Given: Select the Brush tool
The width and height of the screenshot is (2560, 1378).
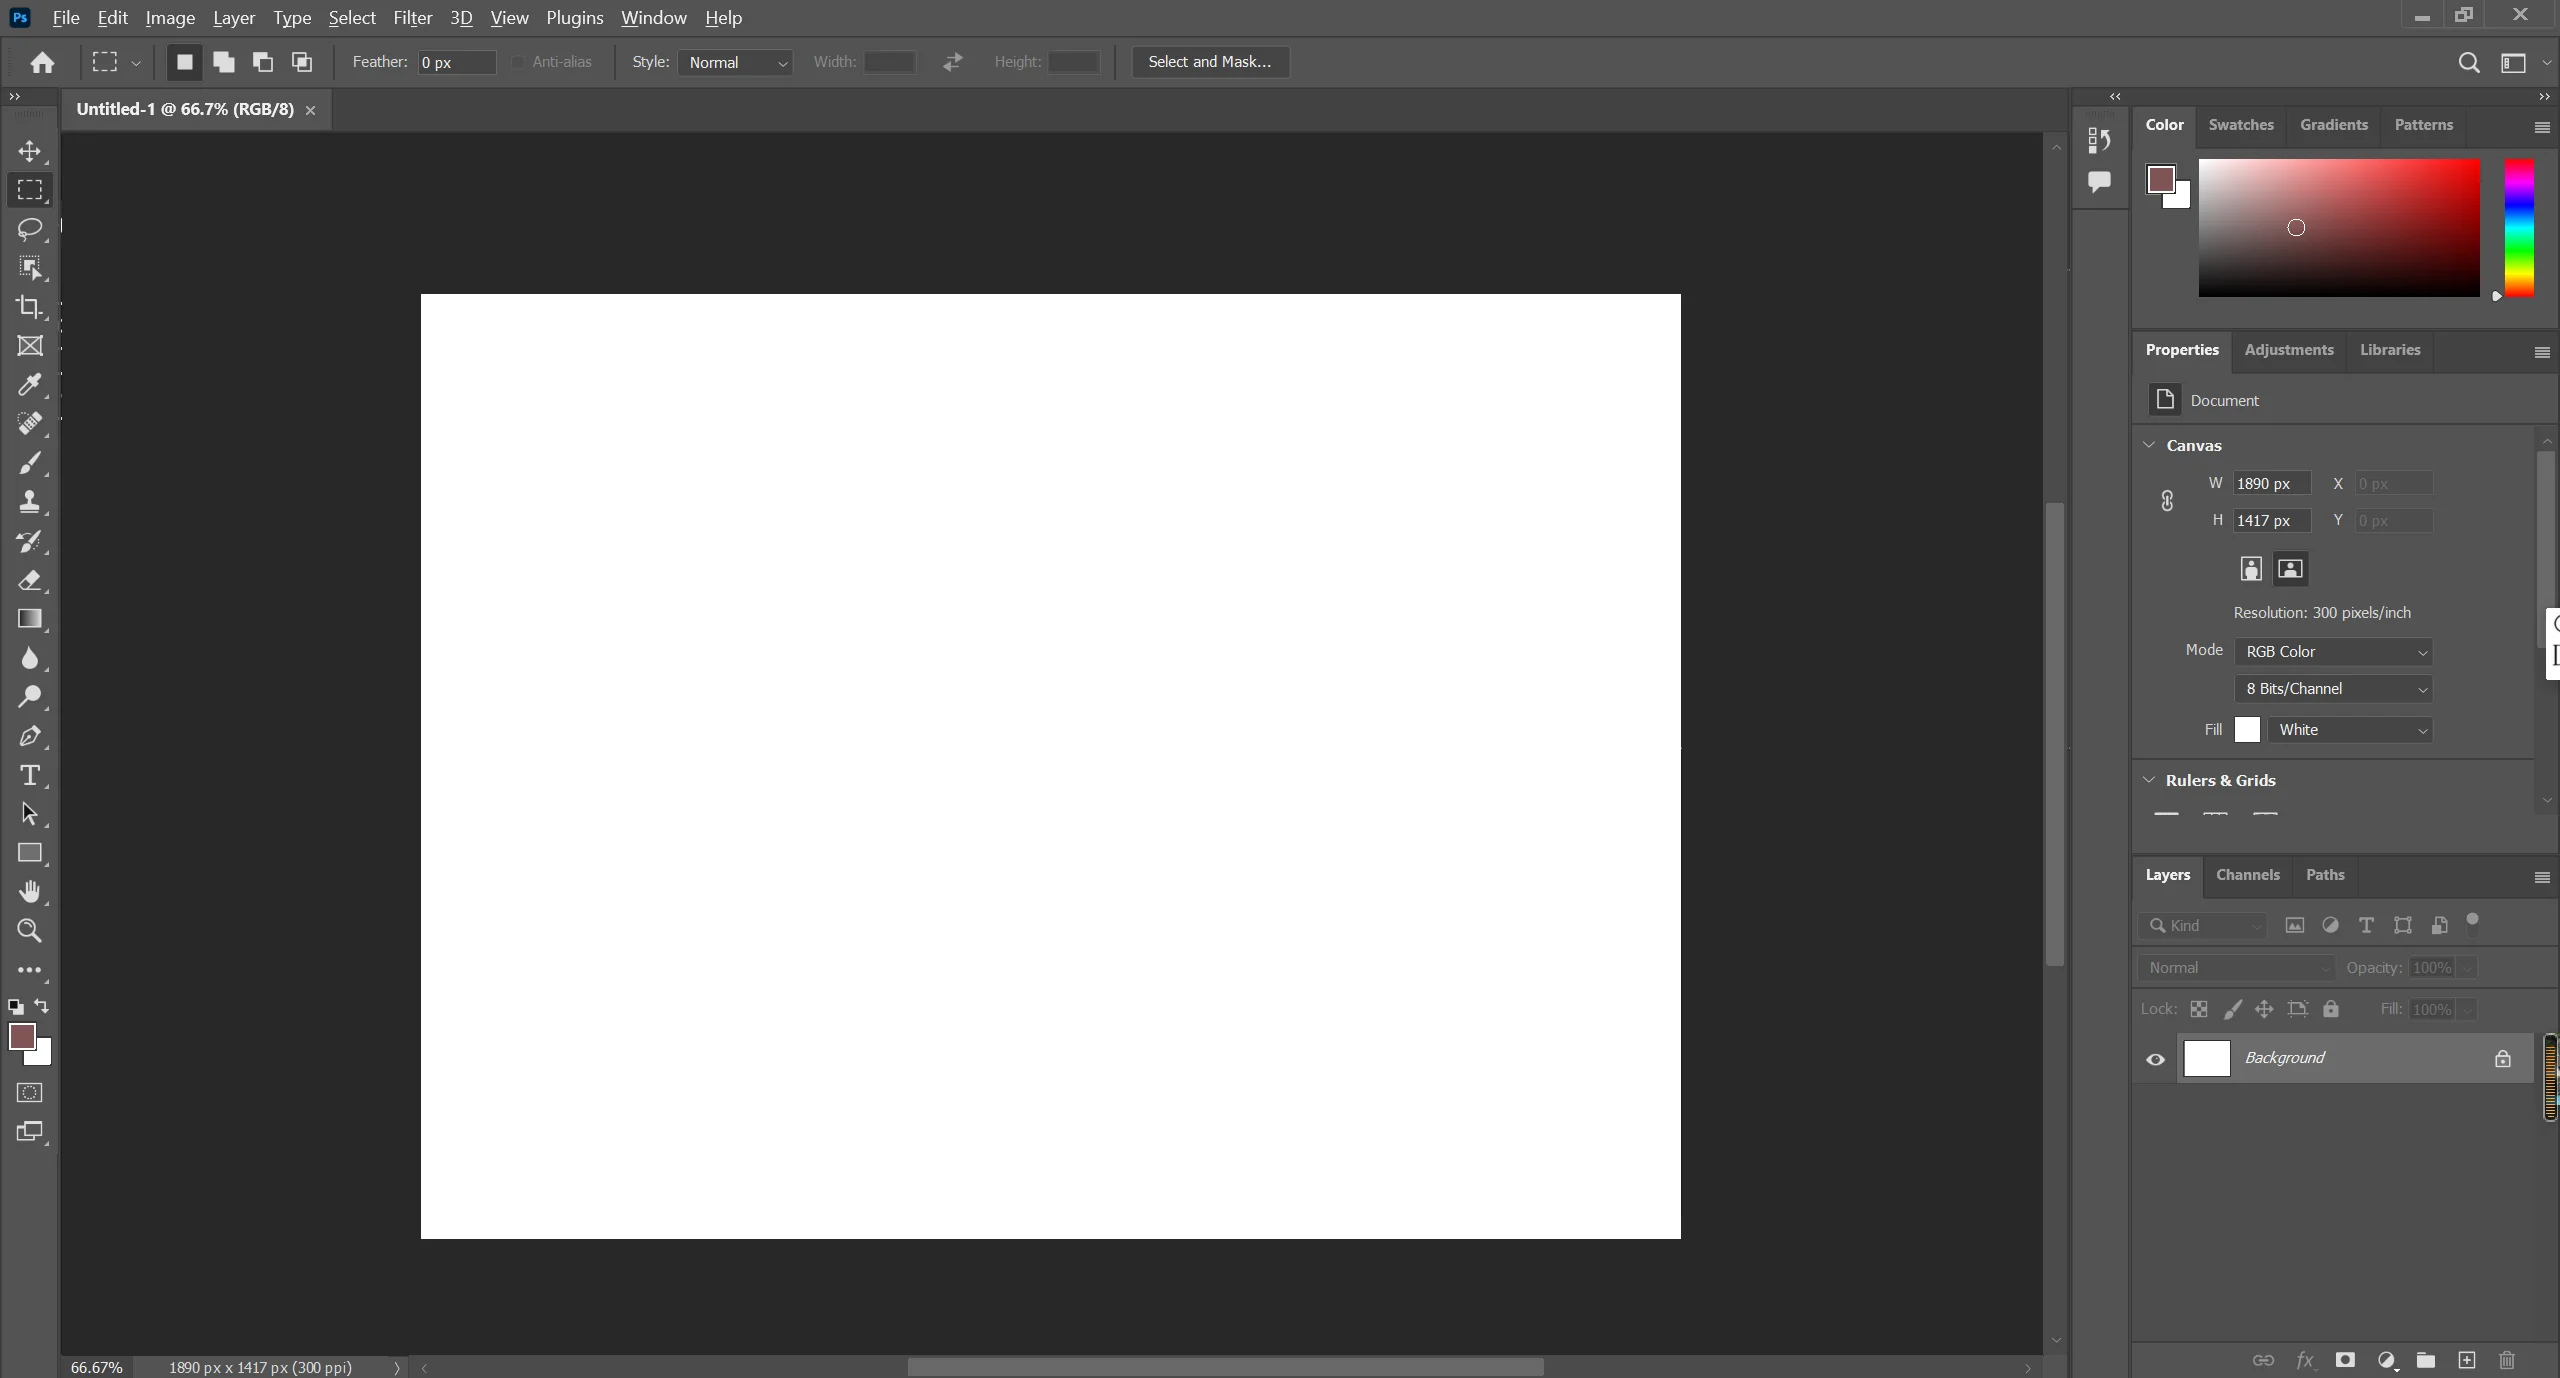Looking at the screenshot, I should [30, 463].
